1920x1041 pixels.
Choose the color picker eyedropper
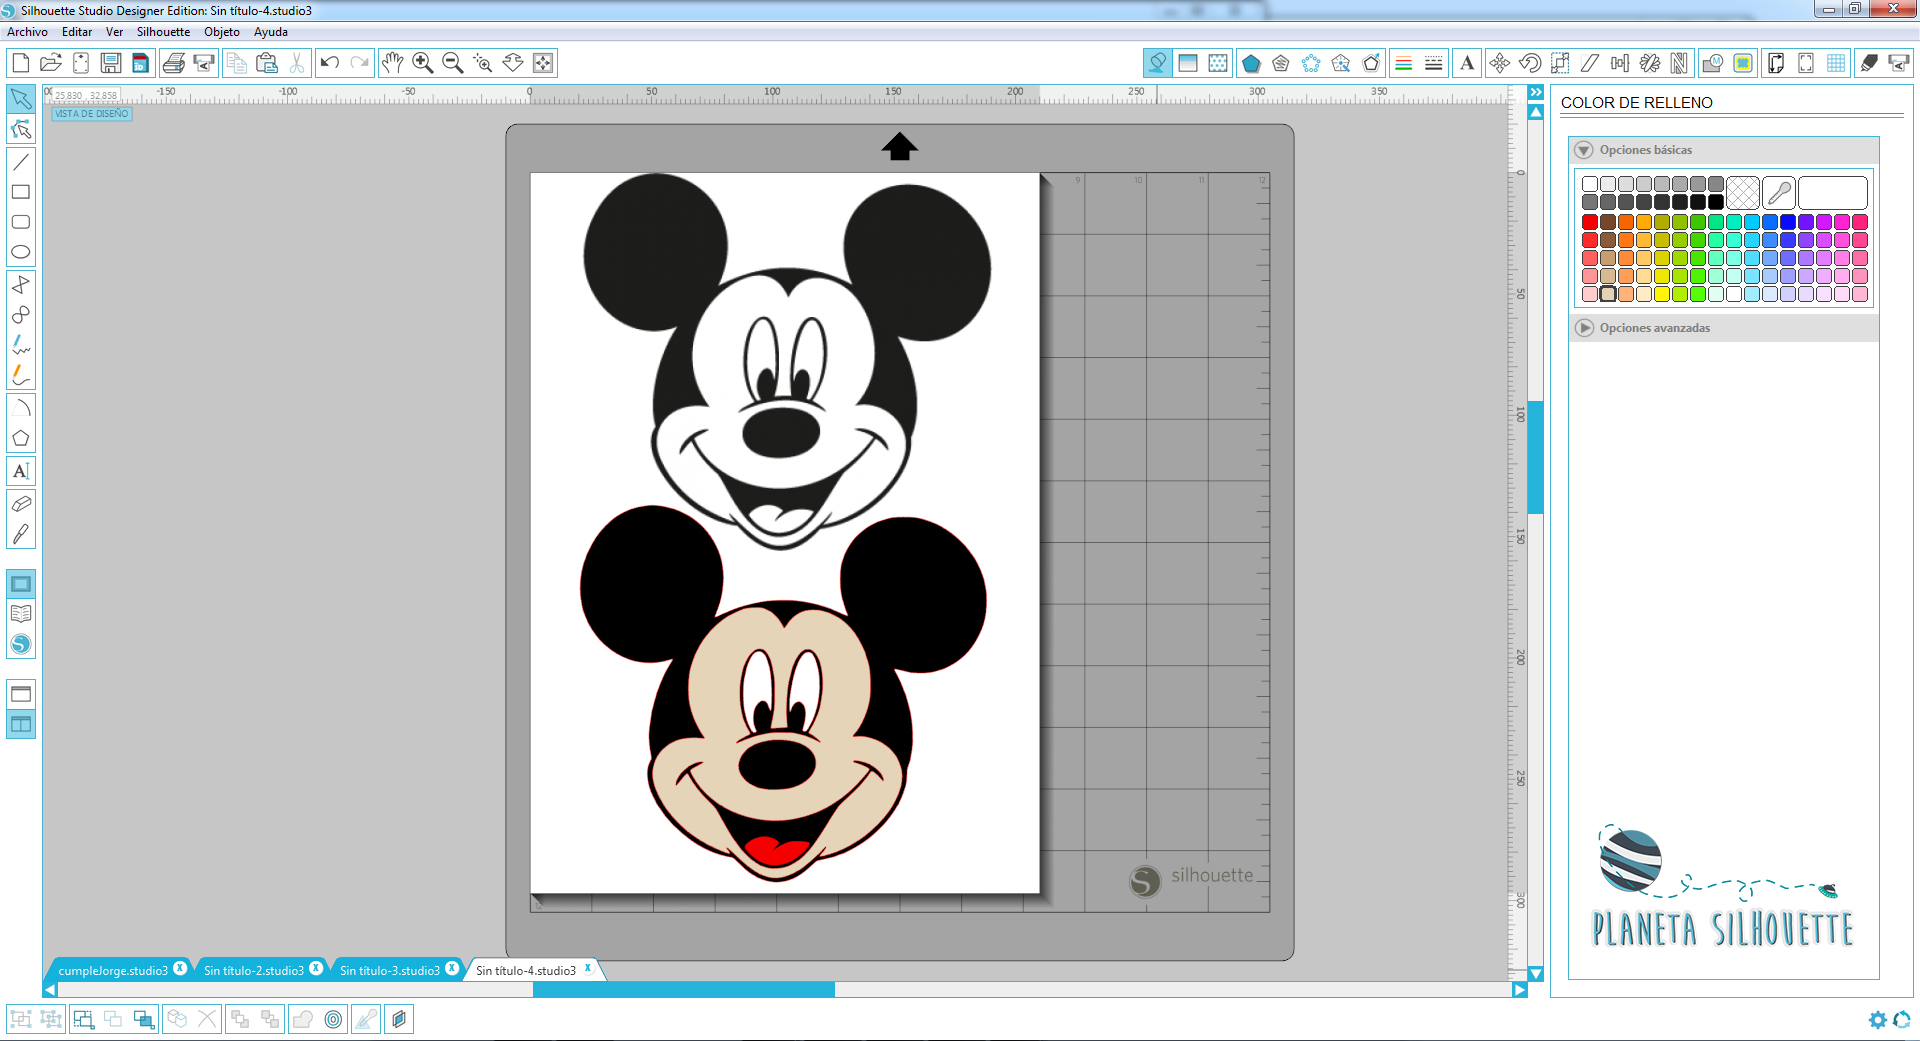coord(1779,192)
